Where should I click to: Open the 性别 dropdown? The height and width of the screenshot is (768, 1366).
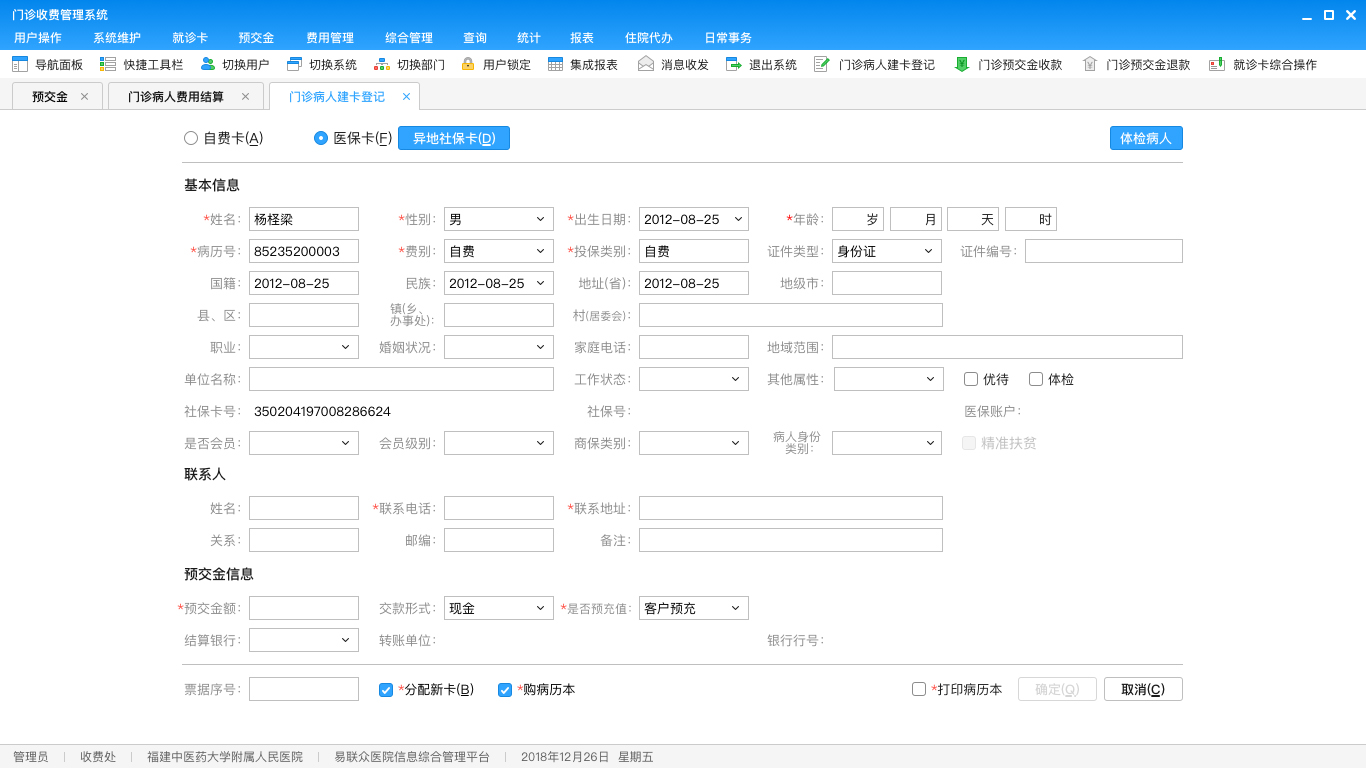[499, 219]
